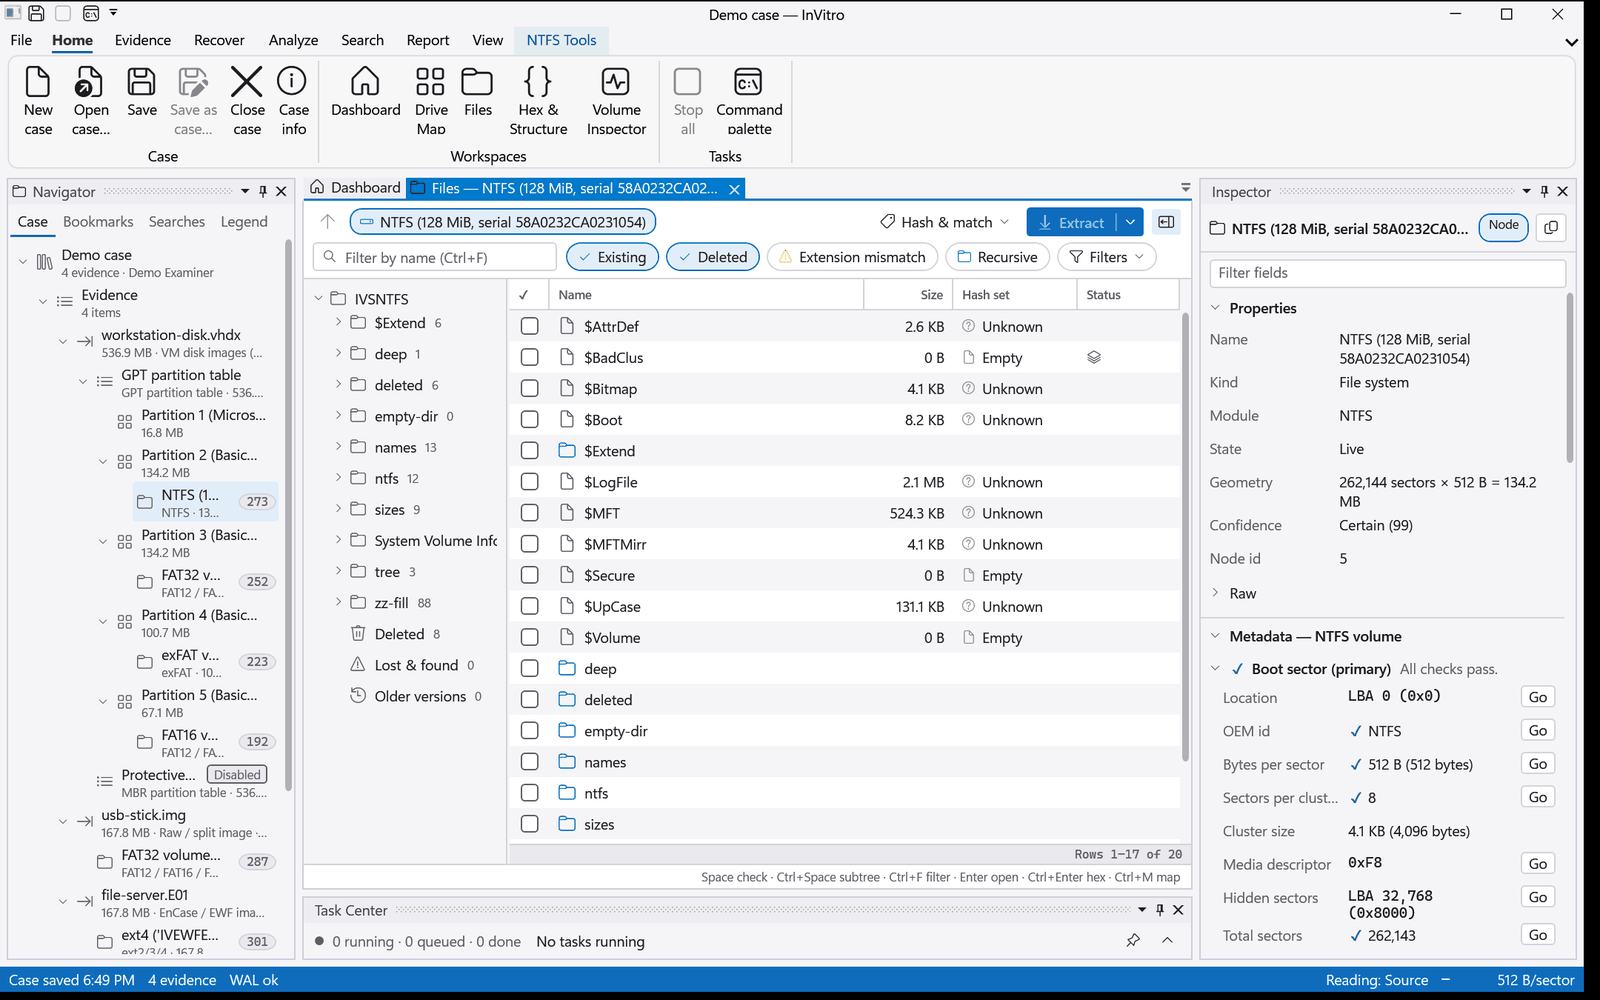Open the Hash & match dropdown
Screen dimensions: 1600x1000
point(945,222)
